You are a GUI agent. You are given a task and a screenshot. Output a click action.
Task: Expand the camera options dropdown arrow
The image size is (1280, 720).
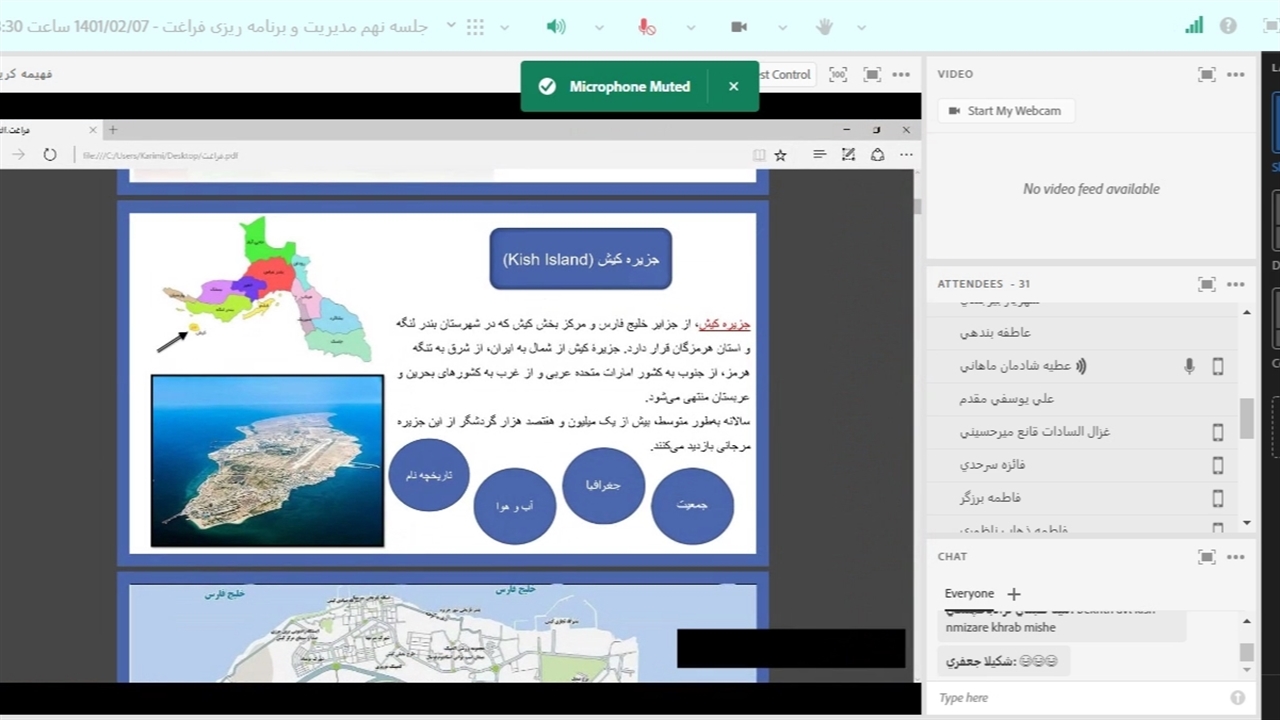pyautogui.click(x=782, y=28)
